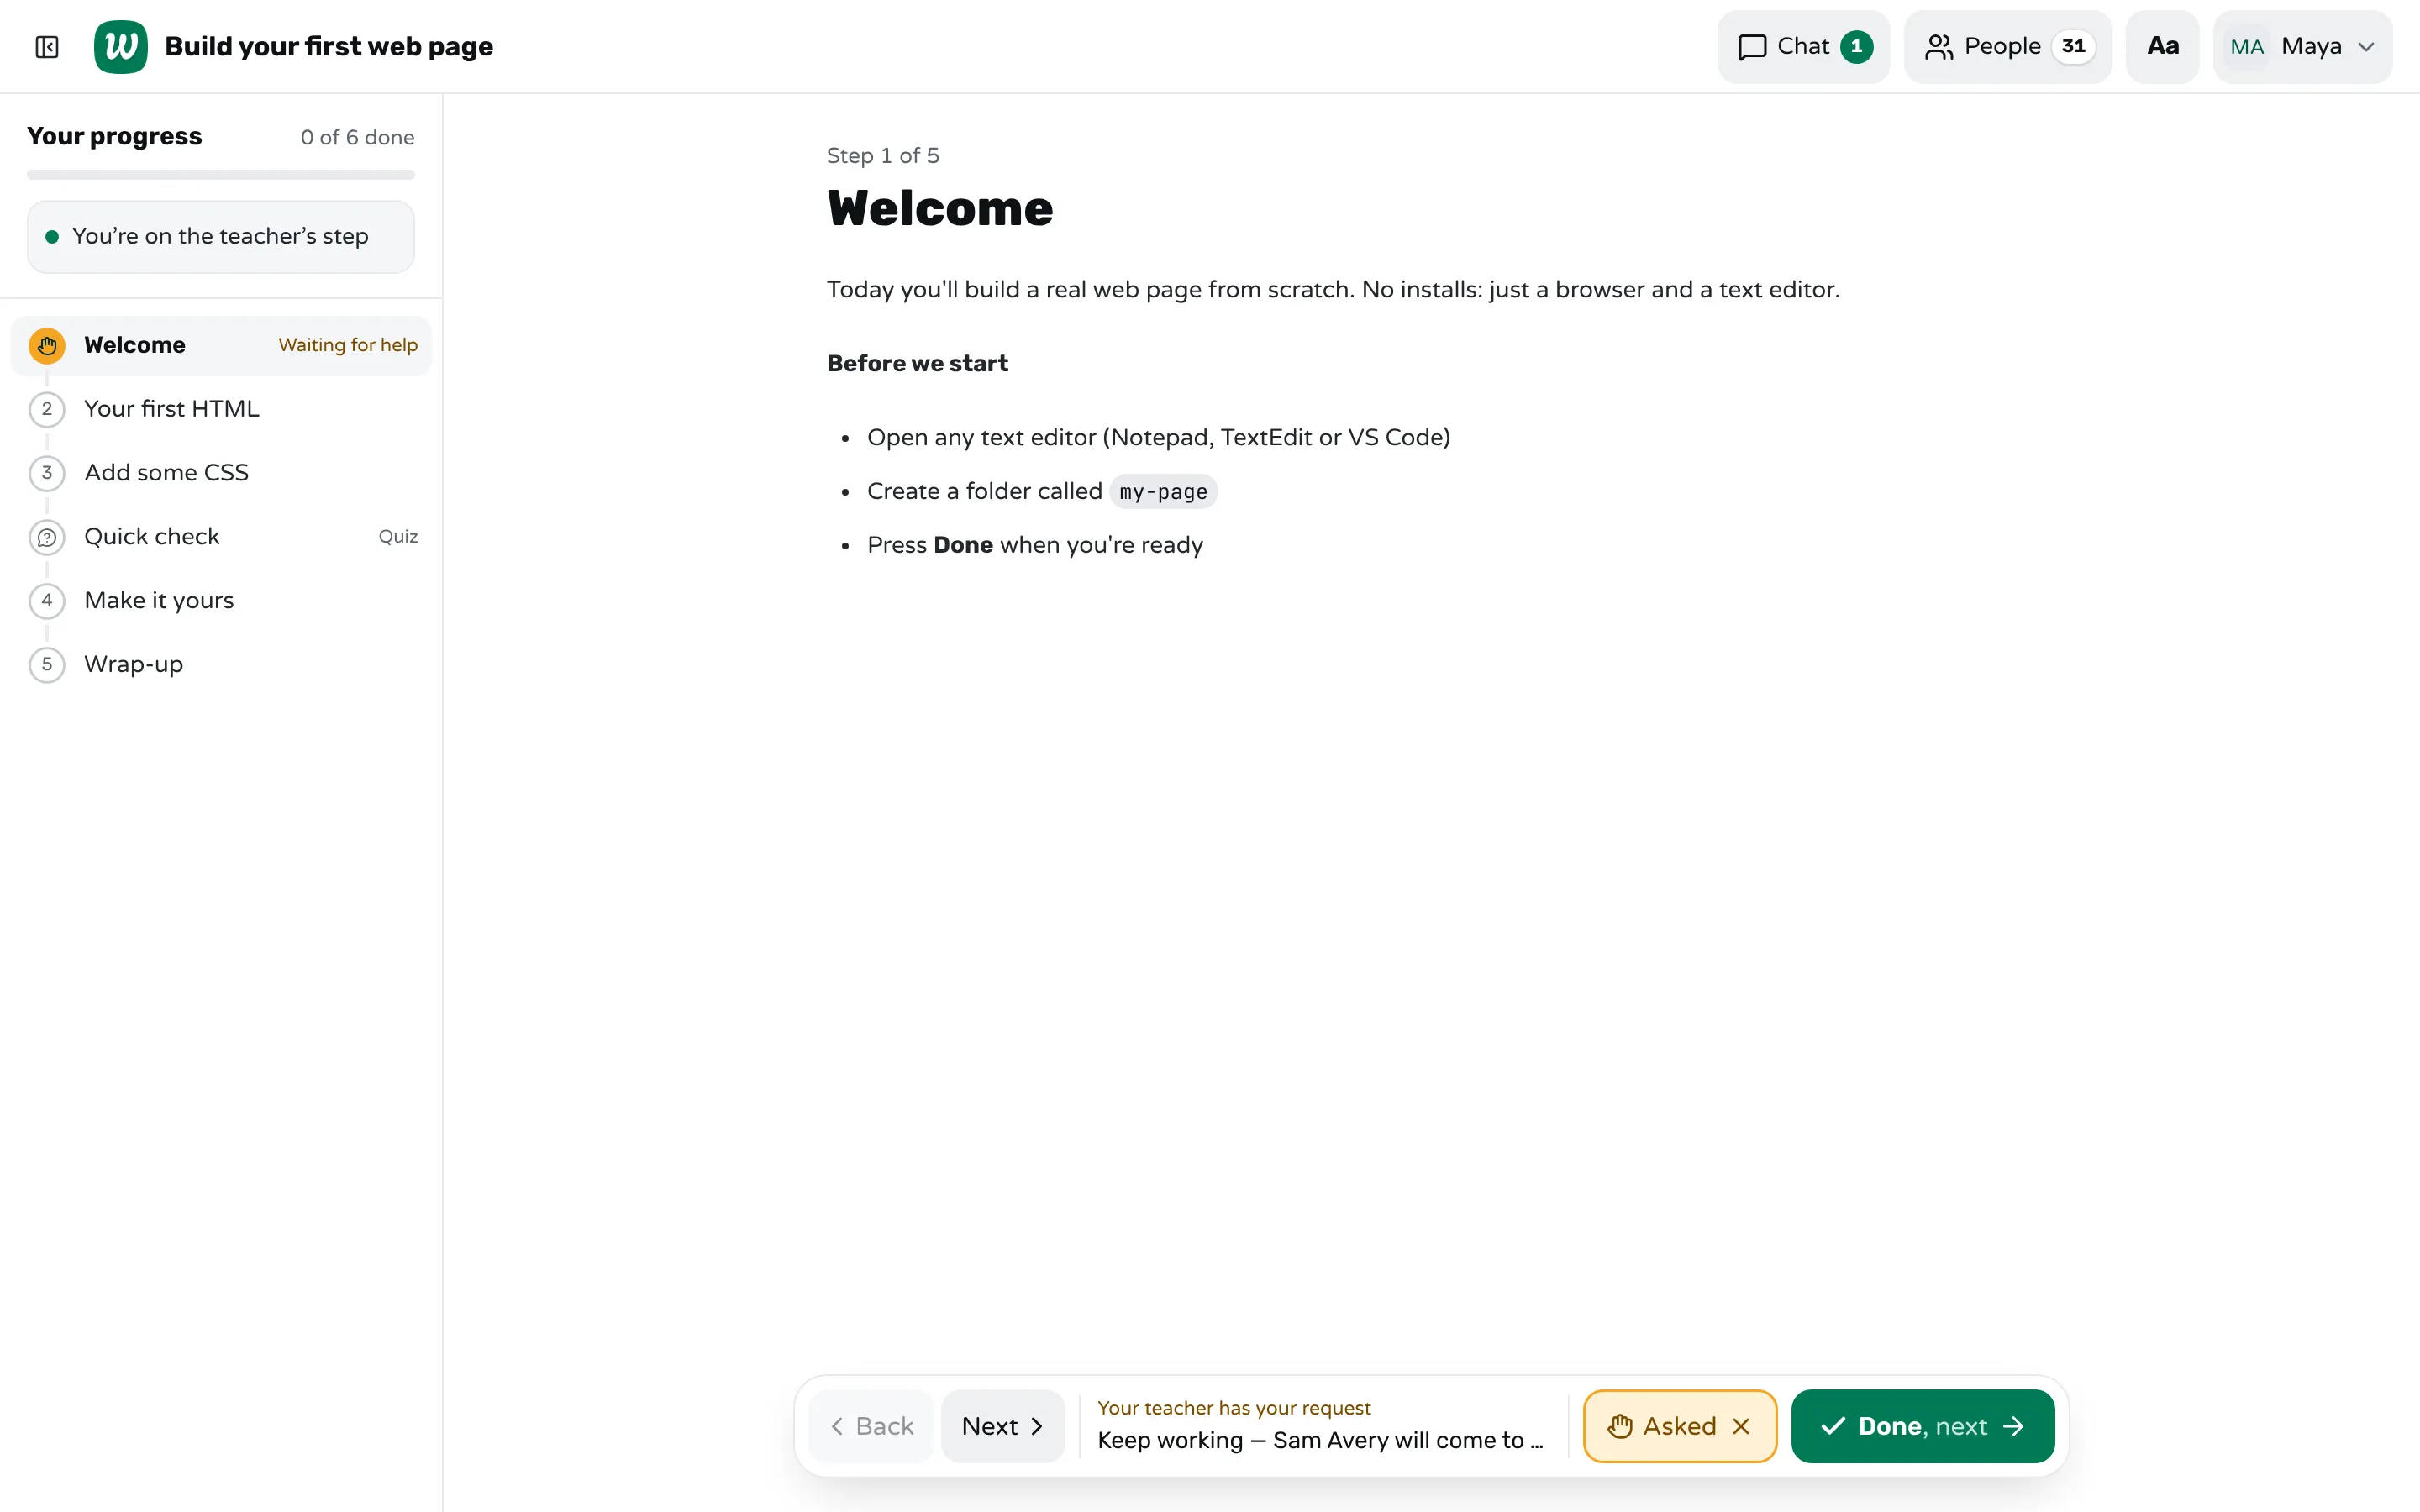Go to the Wrap-up step
The width and height of the screenshot is (2420, 1512).
point(221,665)
